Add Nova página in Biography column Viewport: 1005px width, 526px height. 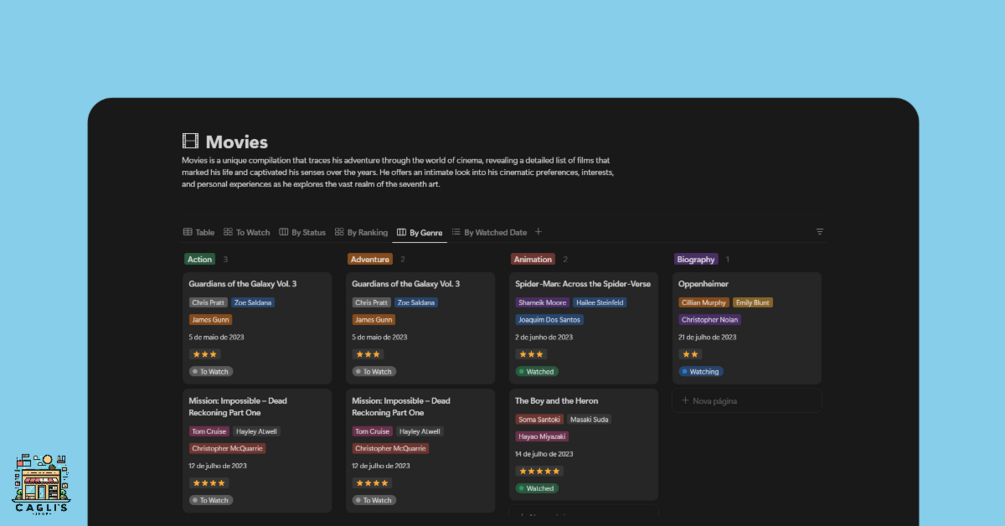pos(747,401)
